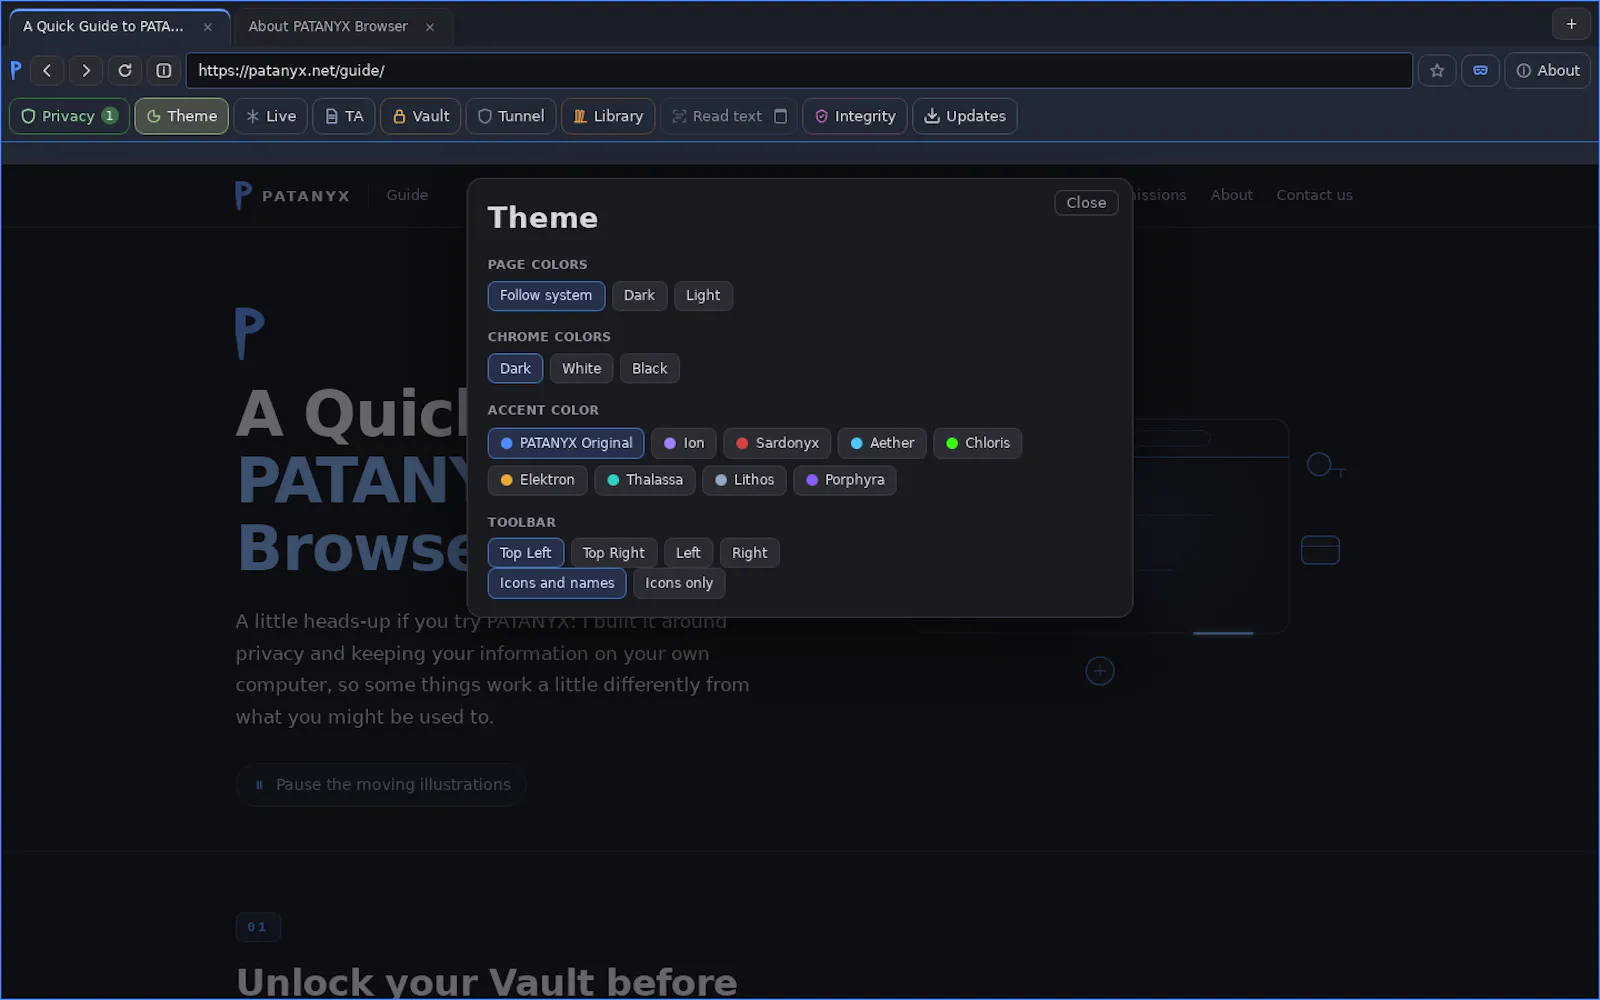Go forward to the next page
The width and height of the screenshot is (1600, 1000).
(x=86, y=71)
